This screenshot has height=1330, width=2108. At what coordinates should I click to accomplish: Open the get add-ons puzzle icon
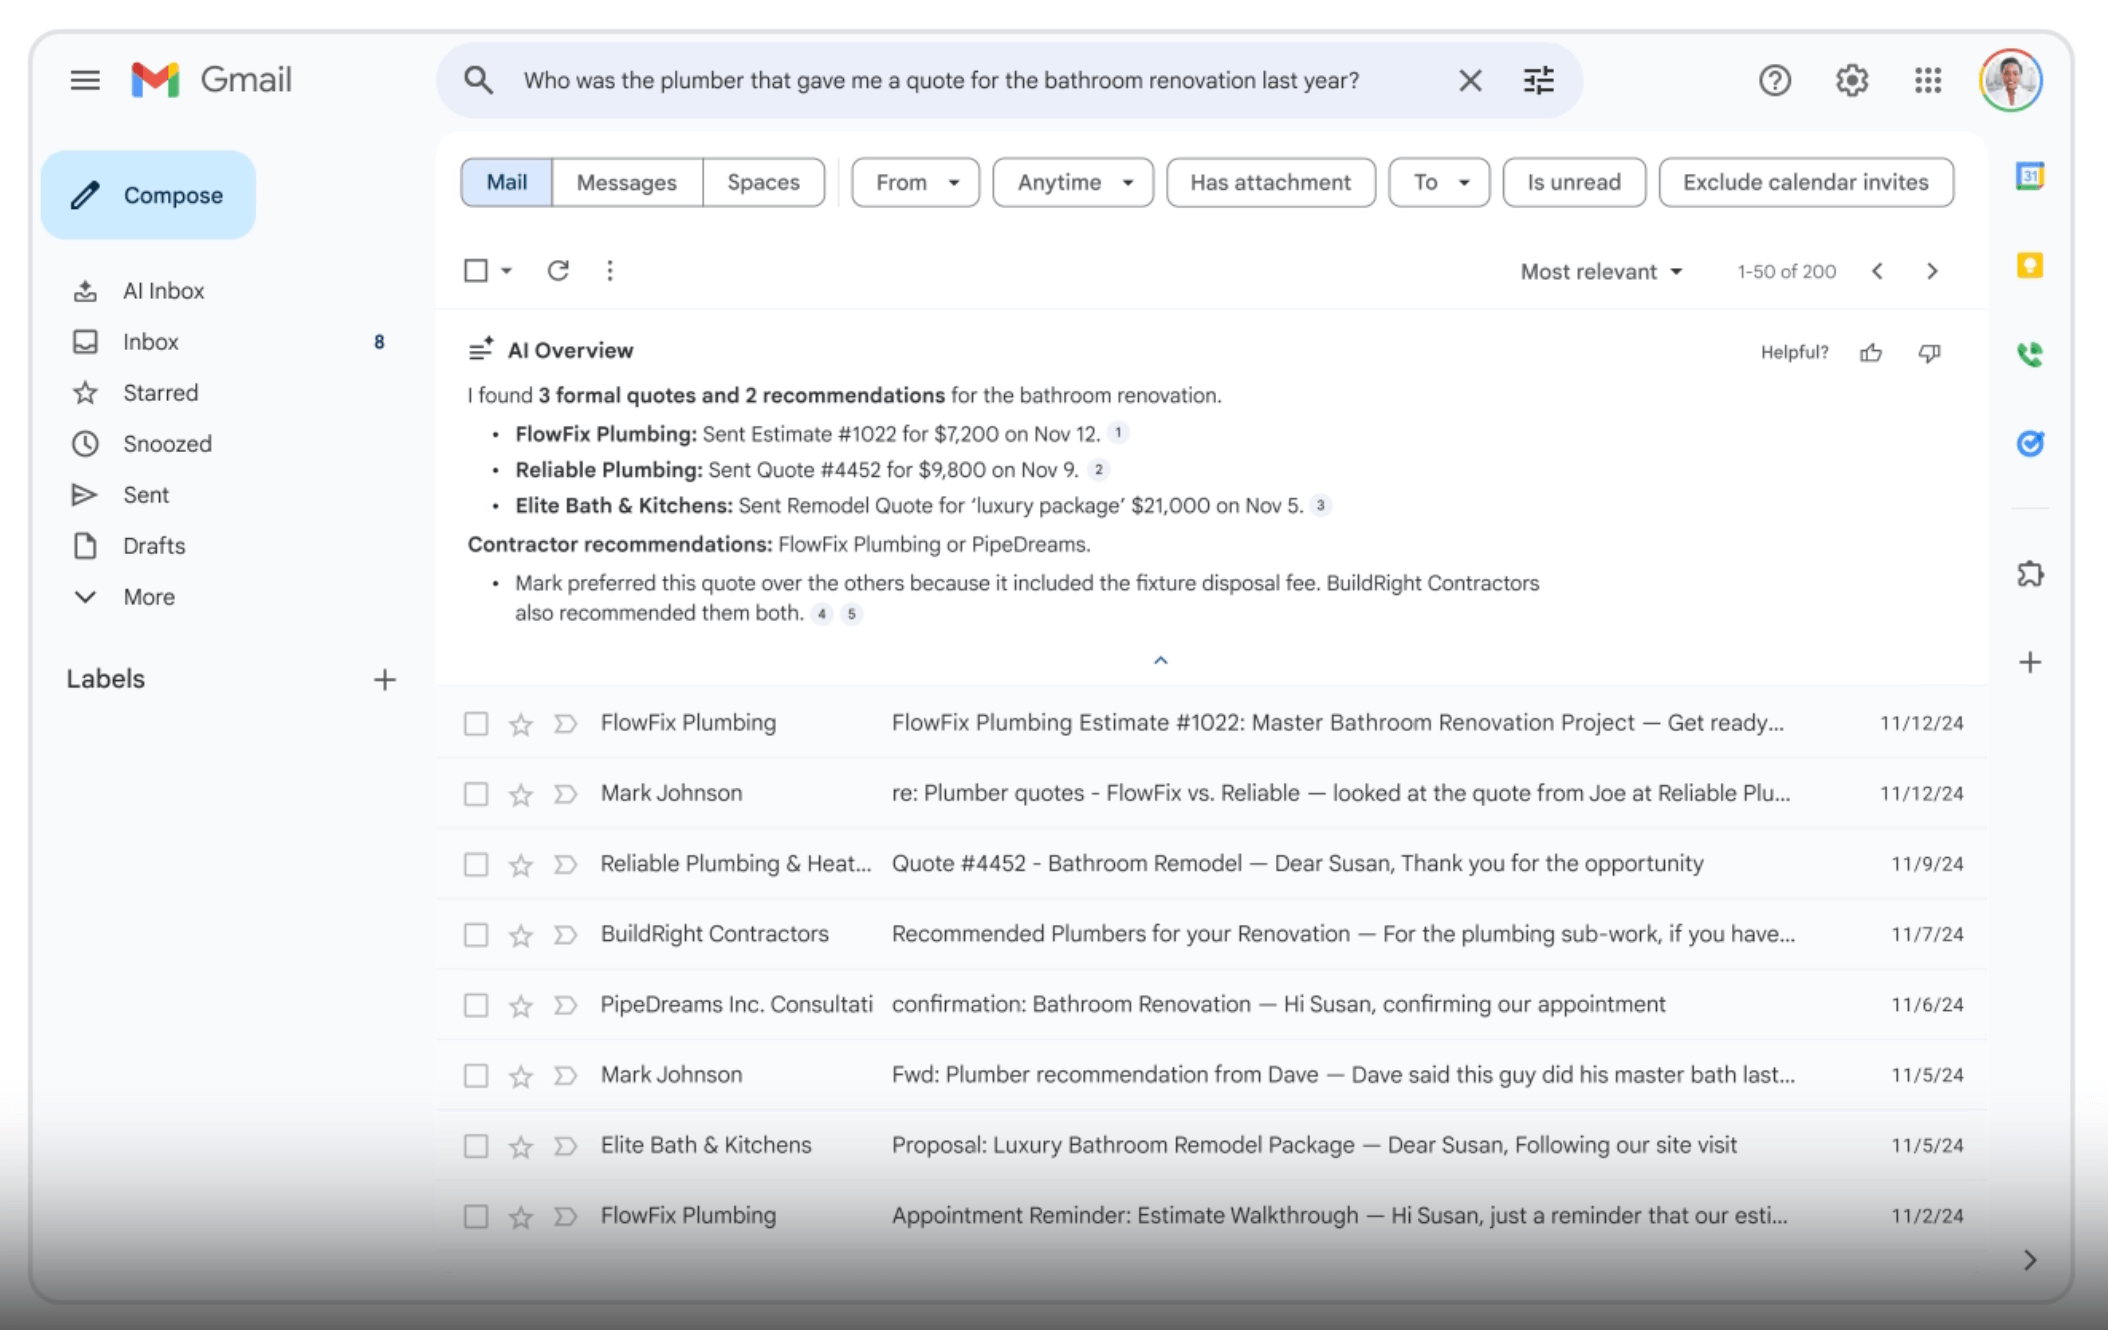pyautogui.click(x=2030, y=573)
